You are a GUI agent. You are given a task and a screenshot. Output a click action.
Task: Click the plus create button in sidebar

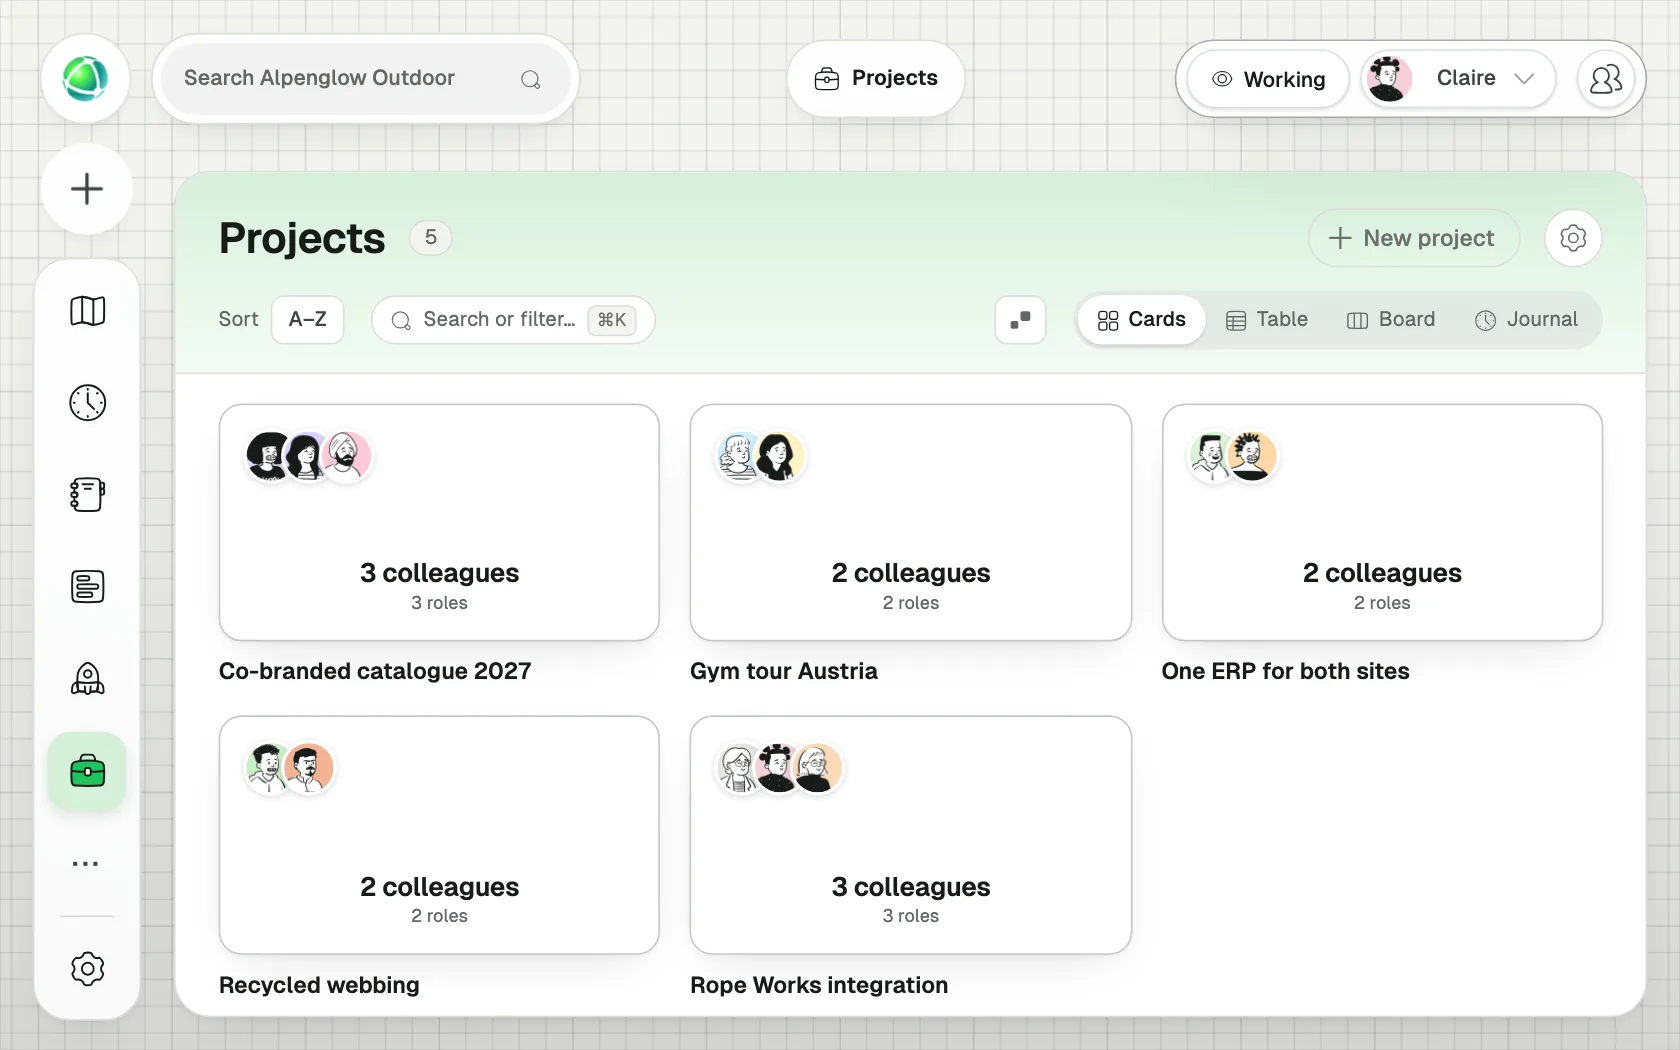coord(87,189)
